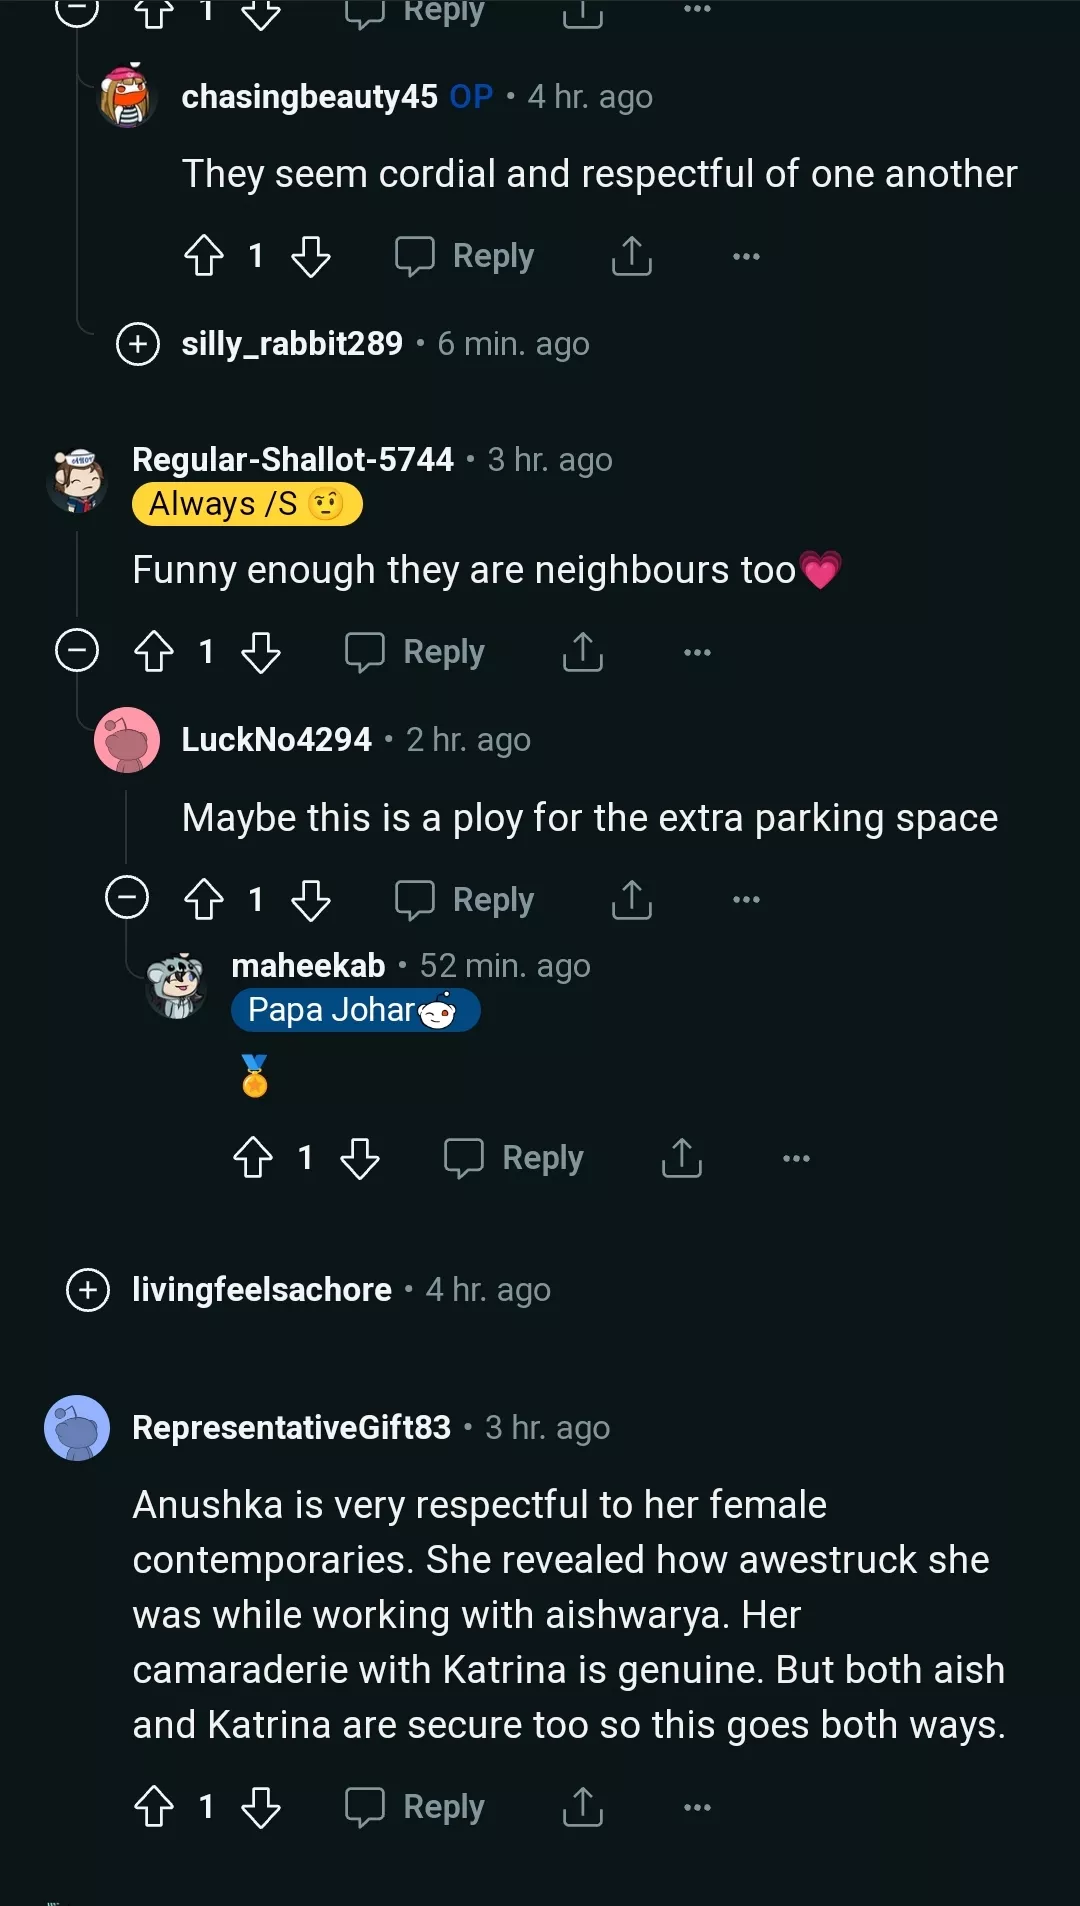Image resolution: width=1080 pixels, height=1906 pixels.
Task: Open the Papa Johar user flair
Action: [354, 1010]
